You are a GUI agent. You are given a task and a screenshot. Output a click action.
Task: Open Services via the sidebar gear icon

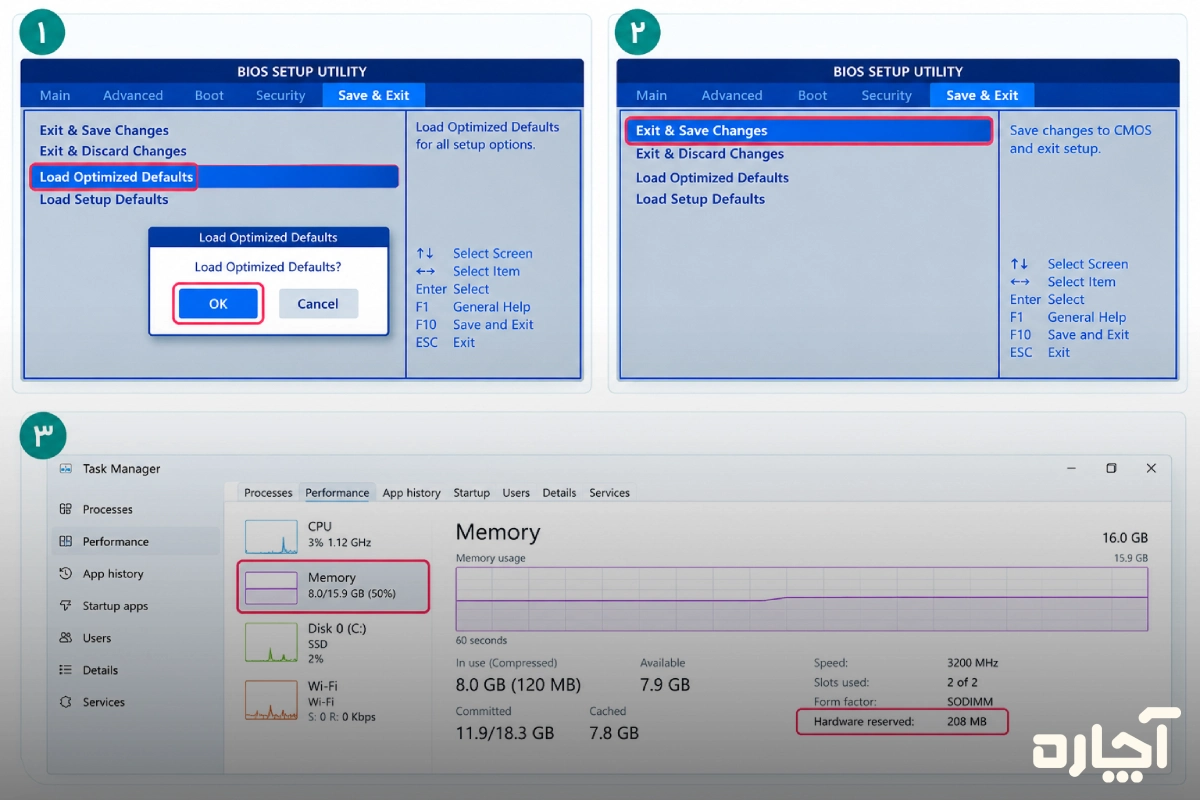tap(66, 702)
